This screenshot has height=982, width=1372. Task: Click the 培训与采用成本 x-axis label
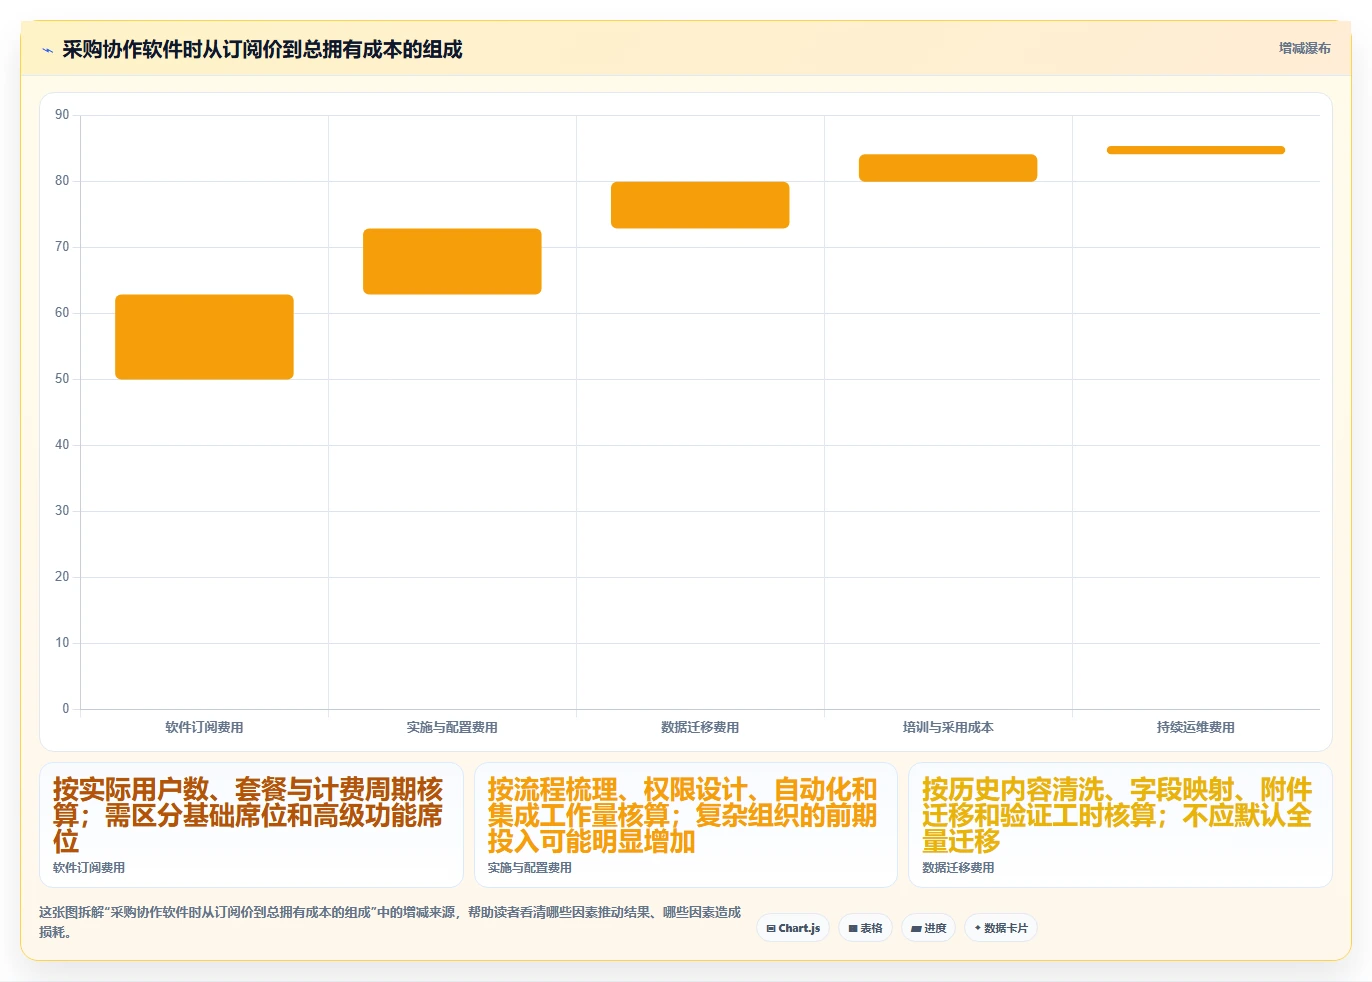[948, 727]
